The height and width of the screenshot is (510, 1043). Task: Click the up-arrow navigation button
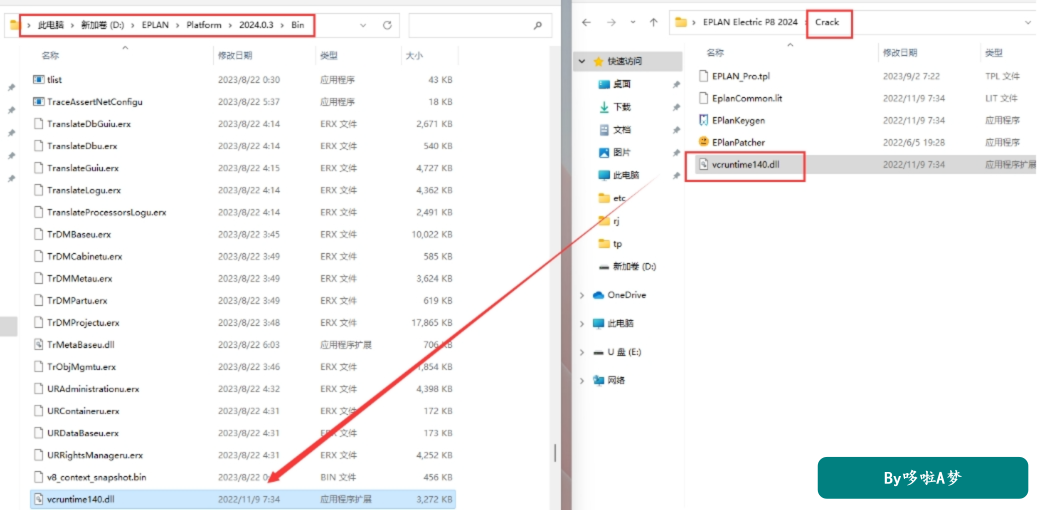point(653,23)
